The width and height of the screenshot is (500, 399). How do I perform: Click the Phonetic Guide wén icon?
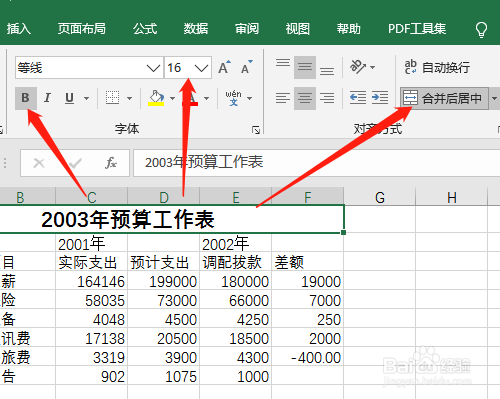point(233,98)
